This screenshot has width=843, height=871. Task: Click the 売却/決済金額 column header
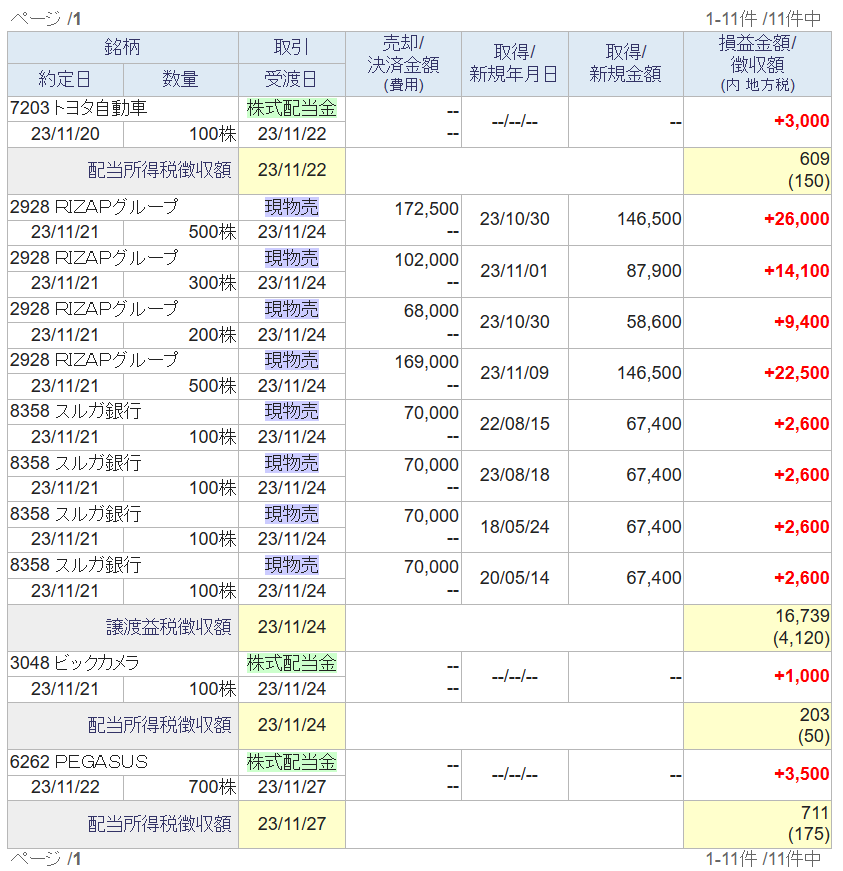click(403, 64)
